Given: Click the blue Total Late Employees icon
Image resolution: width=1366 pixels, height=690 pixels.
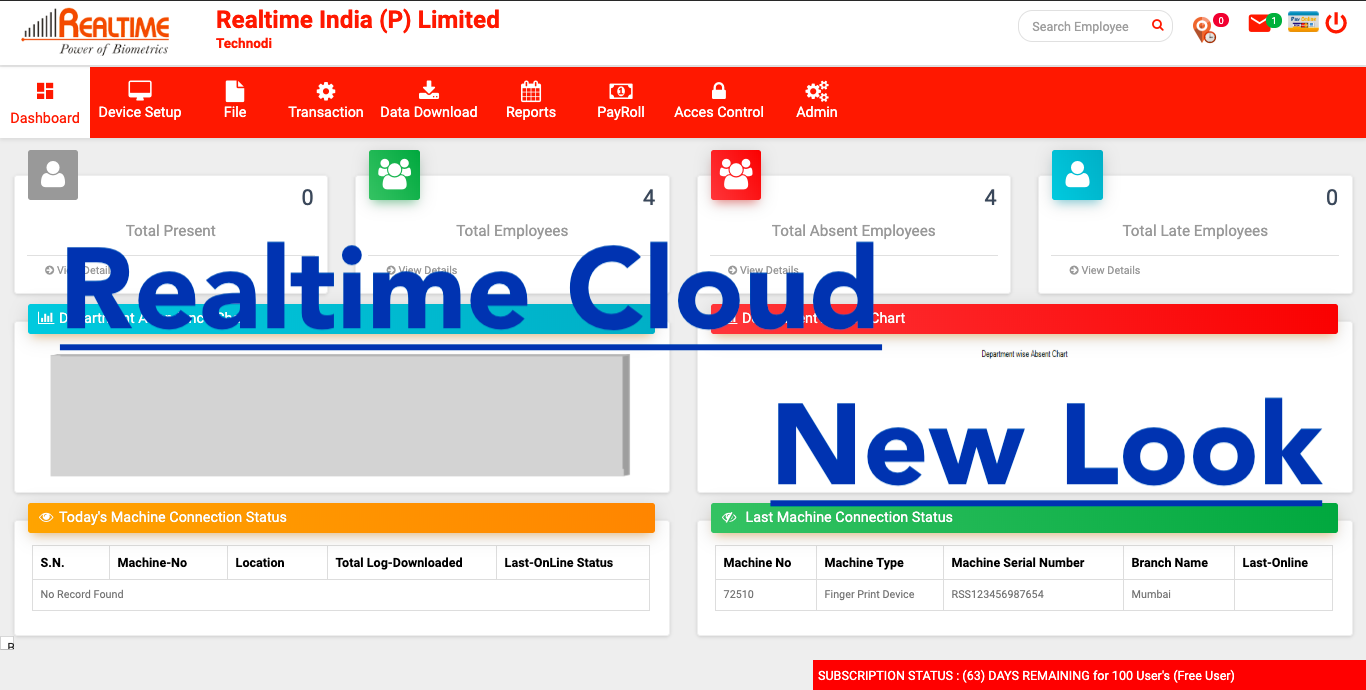Looking at the screenshot, I should coord(1077,174).
